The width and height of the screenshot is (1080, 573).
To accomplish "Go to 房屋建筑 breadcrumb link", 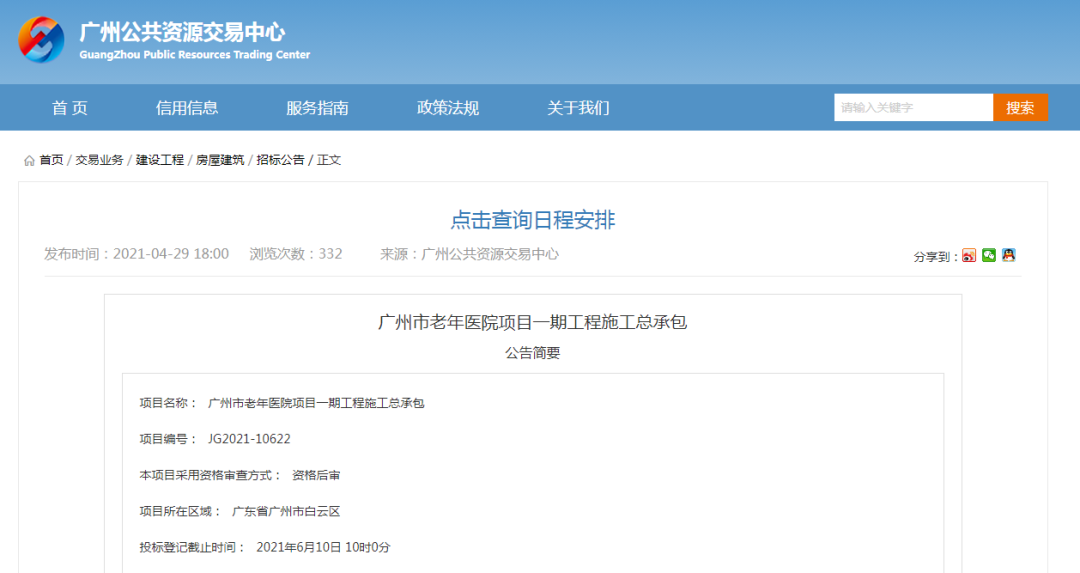I will (x=220, y=160).
